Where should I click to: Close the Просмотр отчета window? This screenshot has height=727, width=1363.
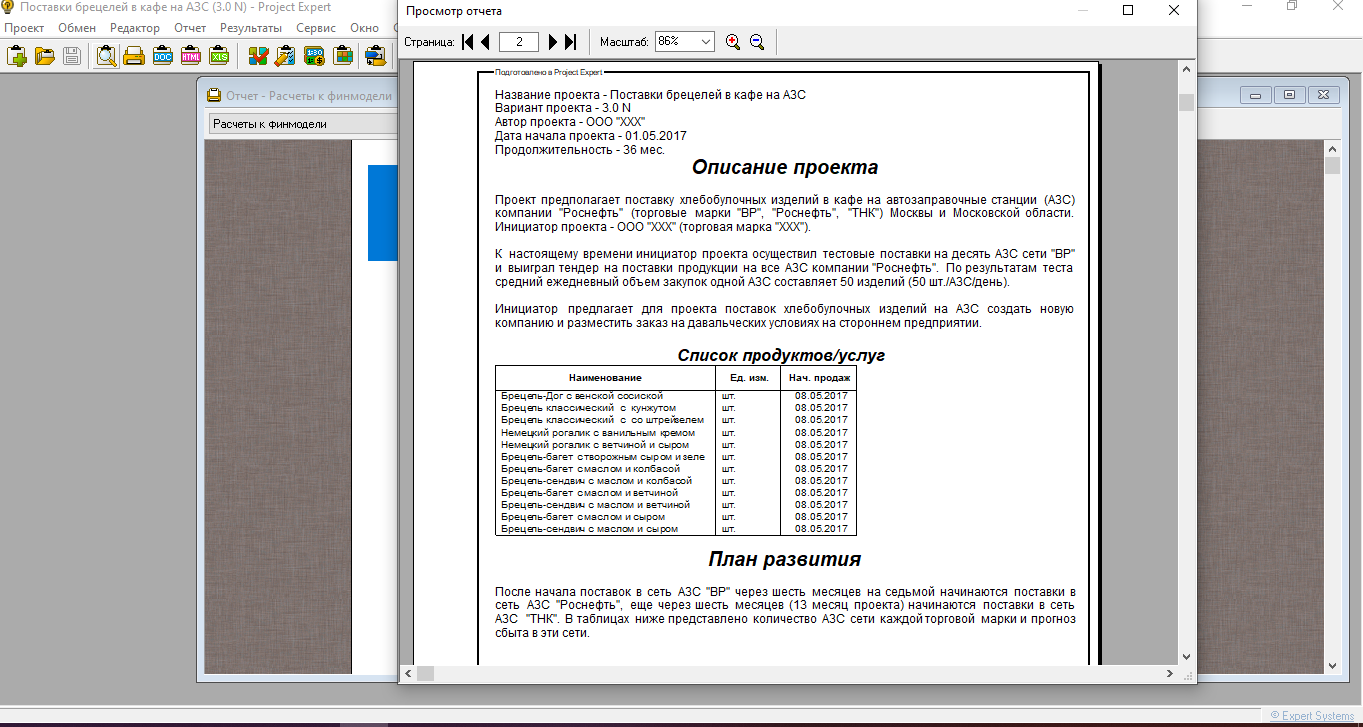[x=1174, y=11]
